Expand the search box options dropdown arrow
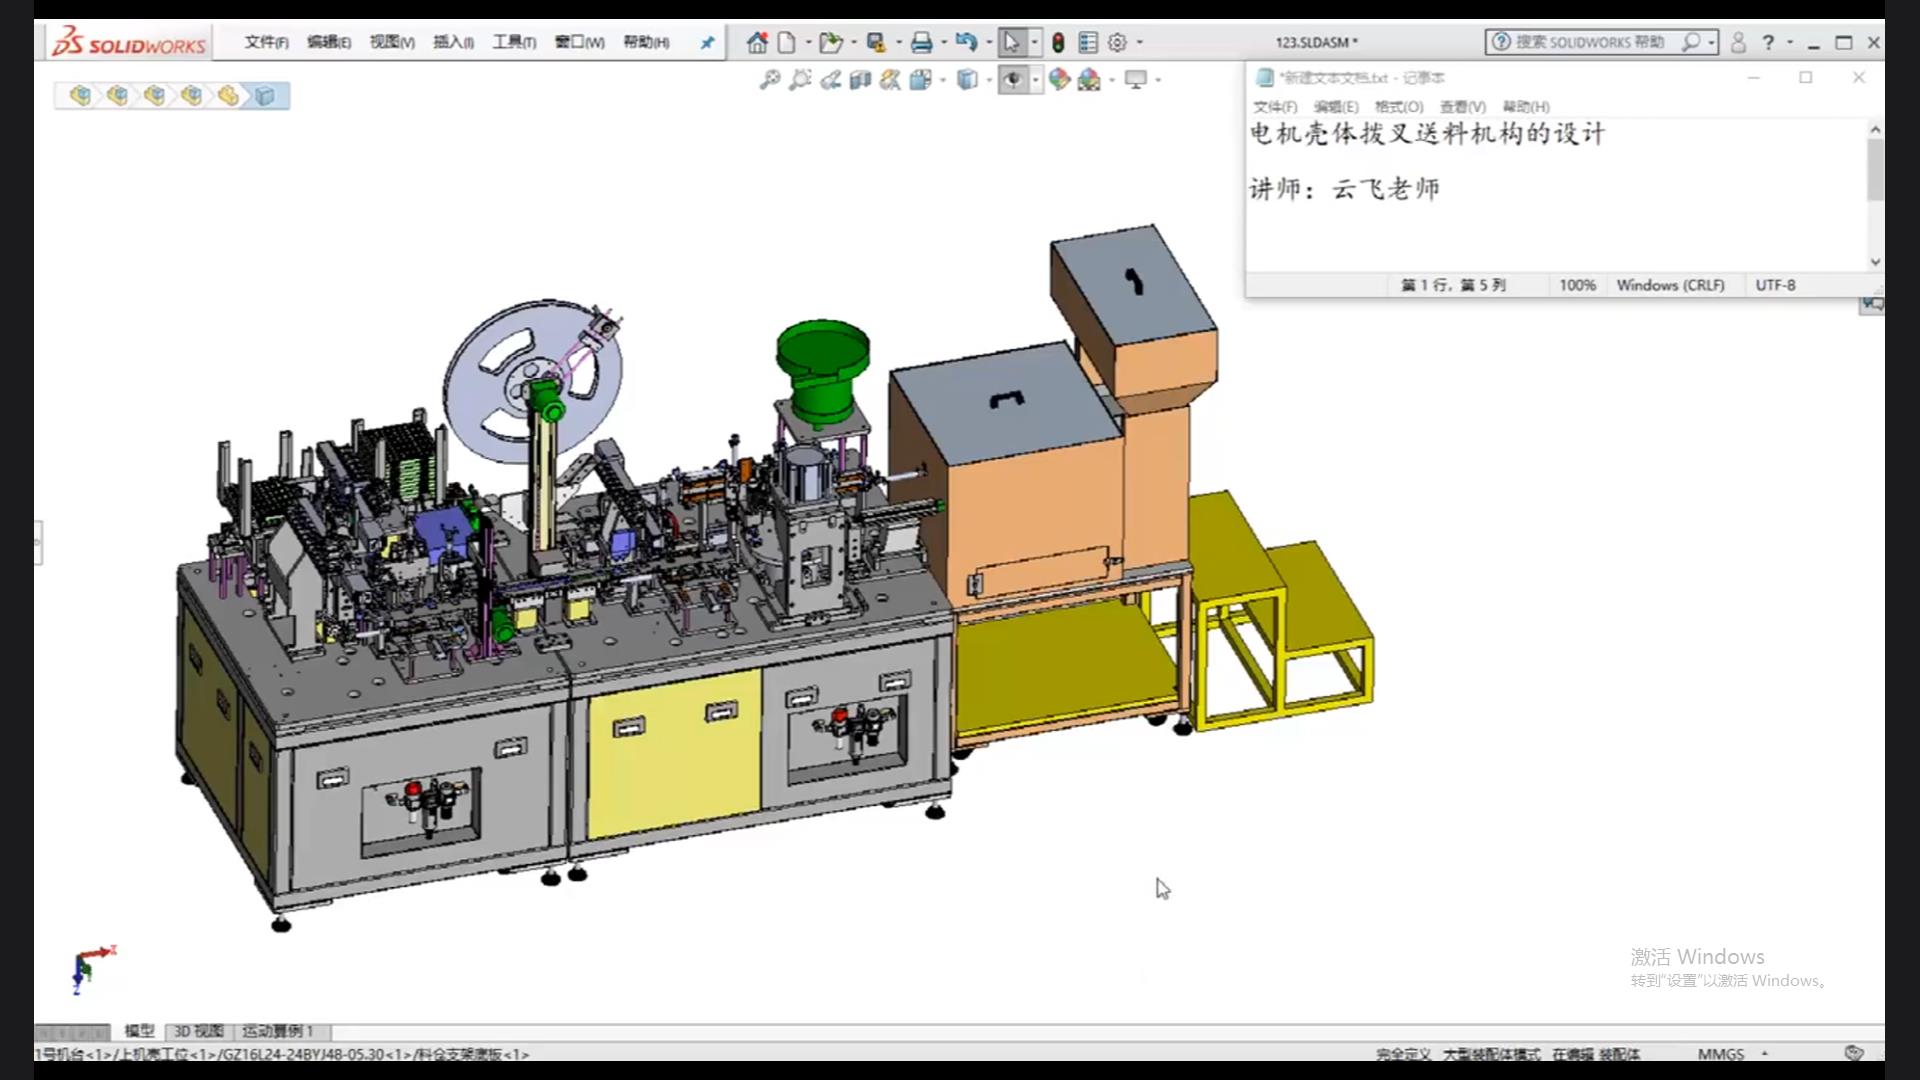 tap(1711, 42)
